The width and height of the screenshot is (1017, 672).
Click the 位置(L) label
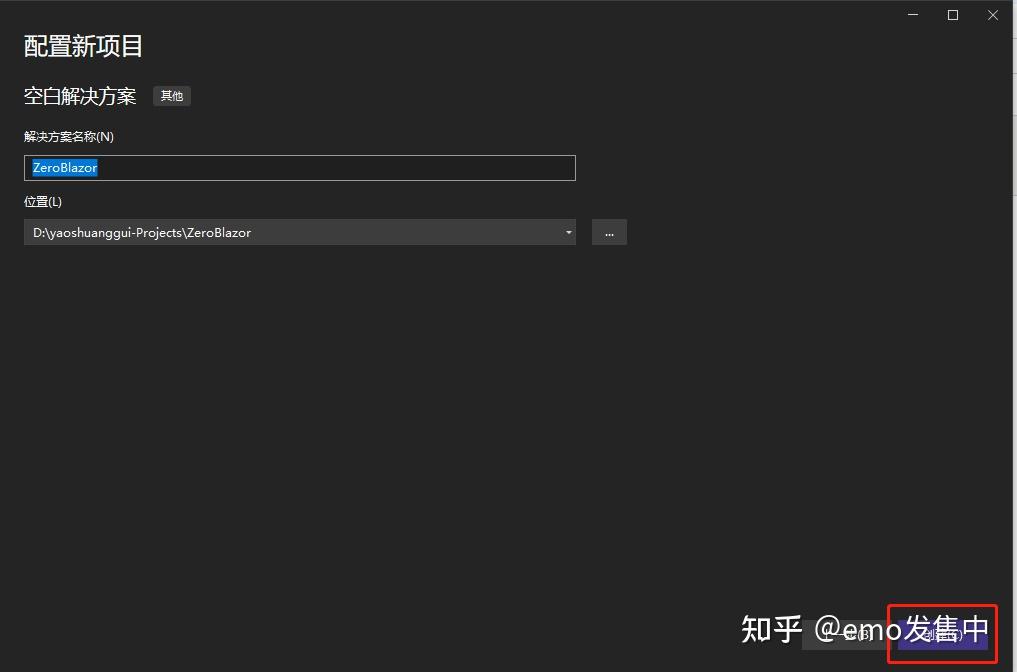point(43,202)
